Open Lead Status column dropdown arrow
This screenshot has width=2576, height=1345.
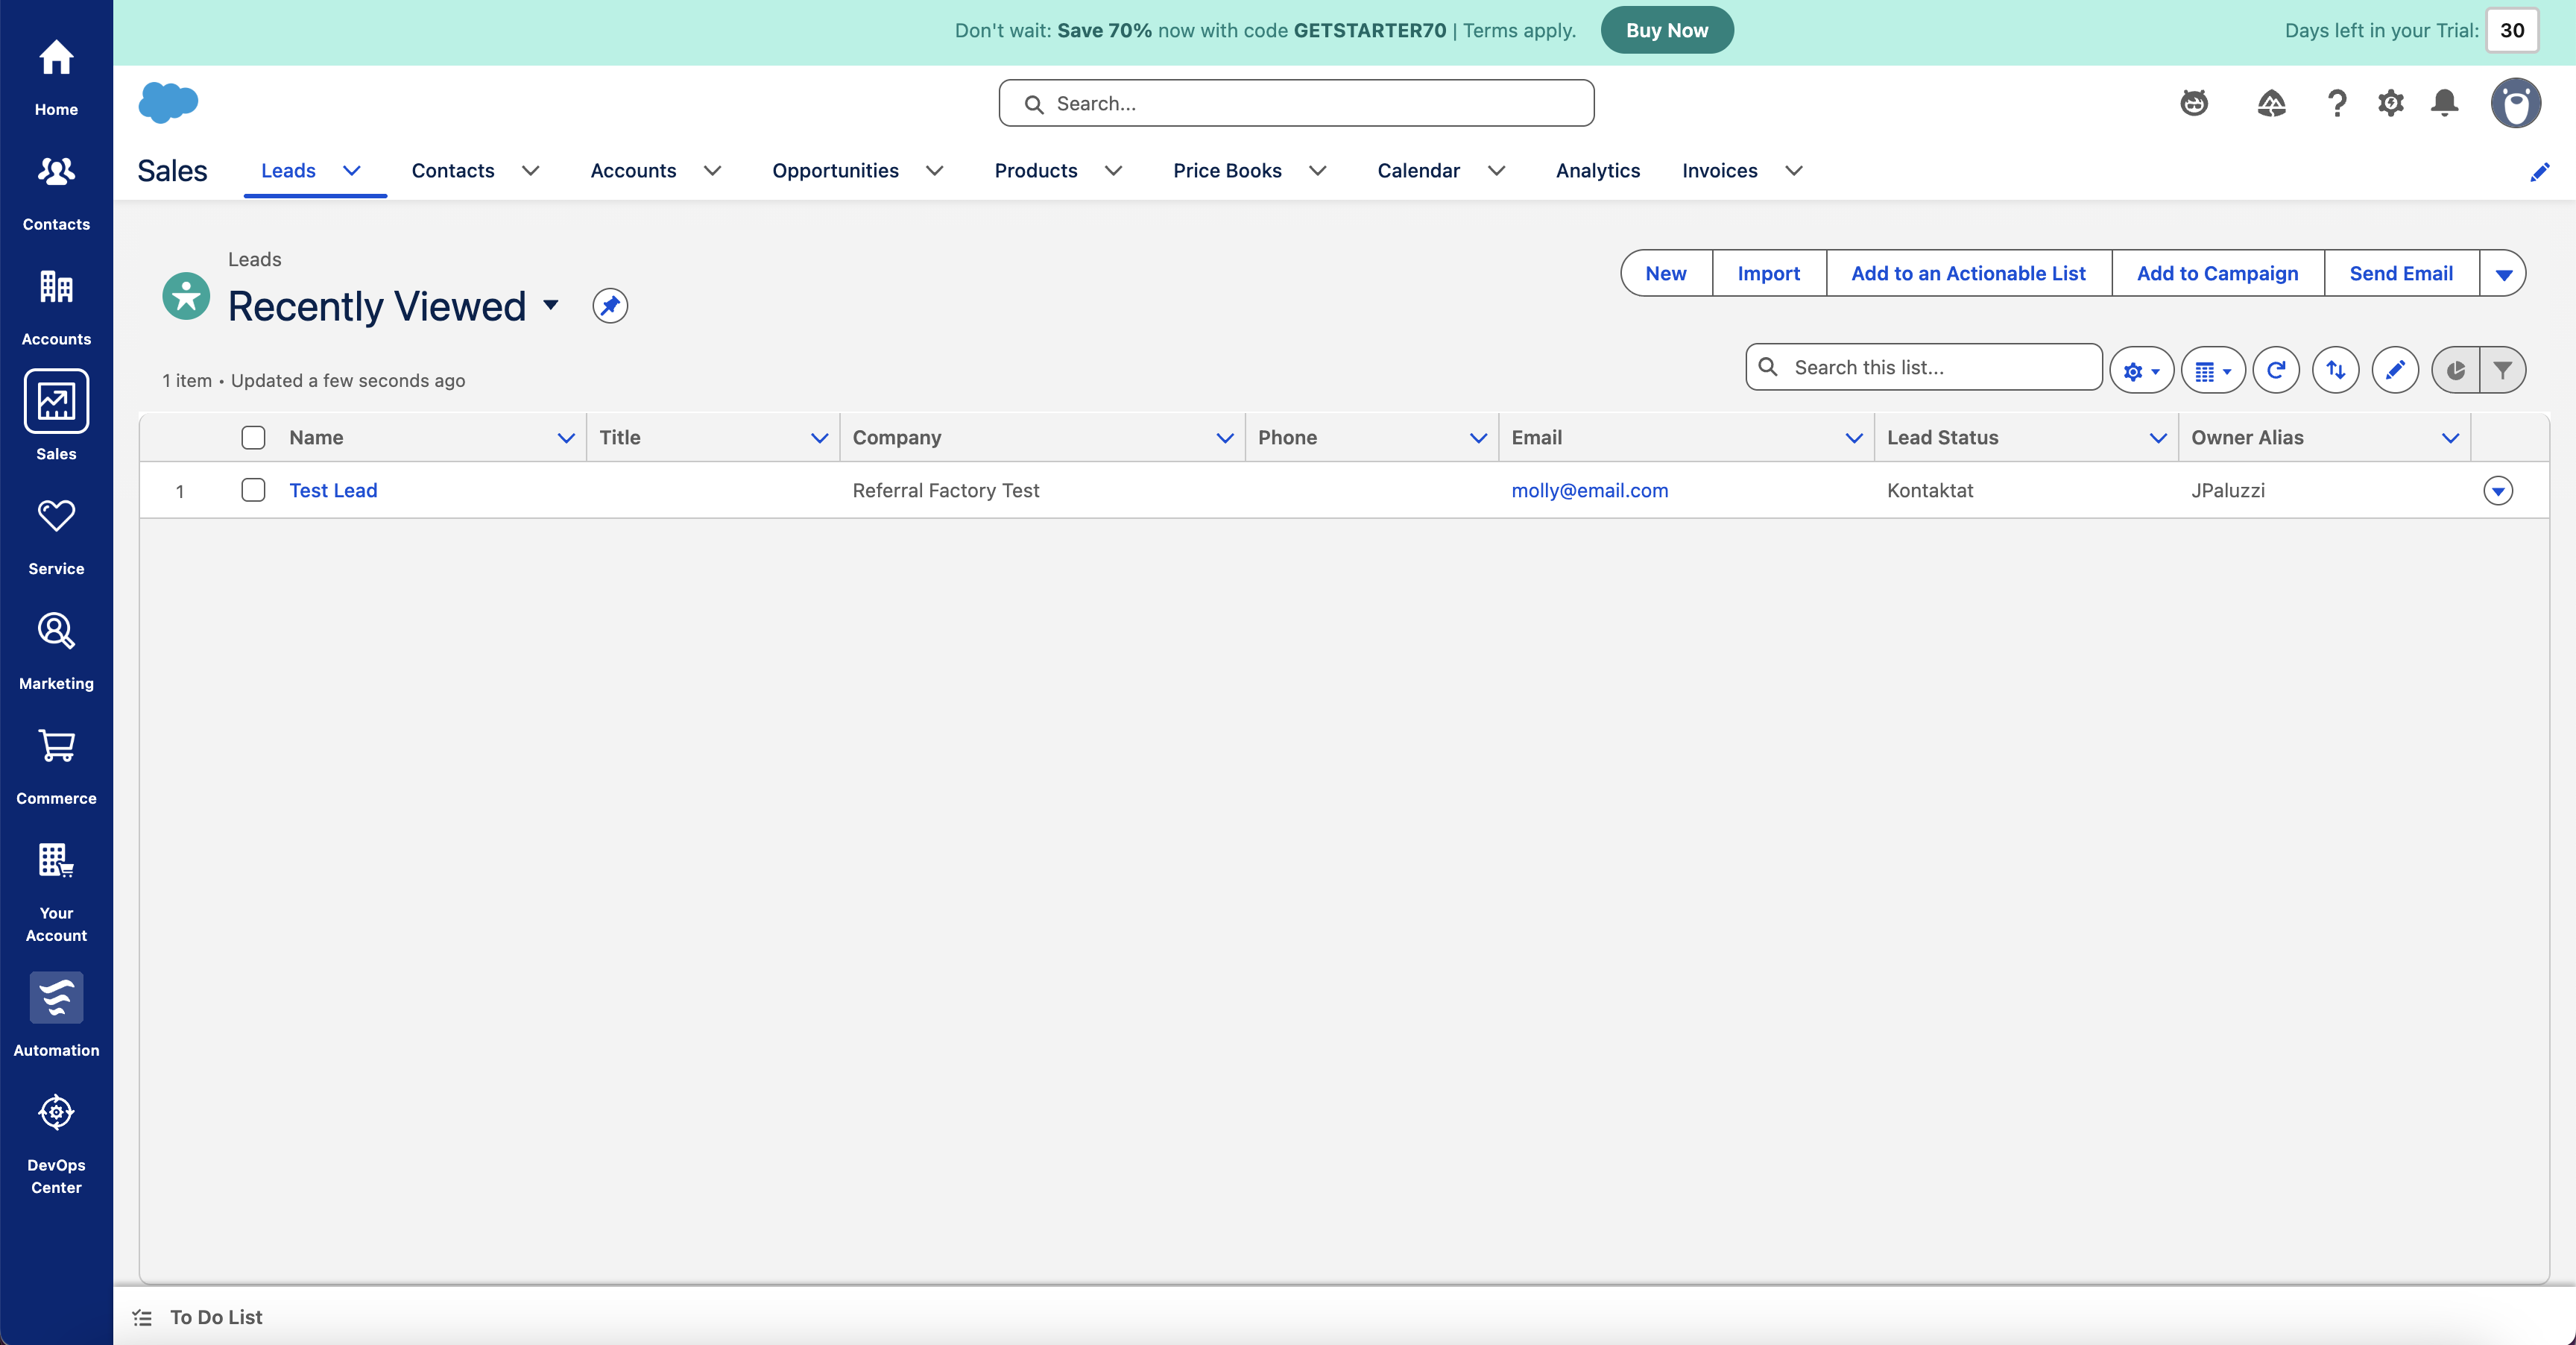2158,438
